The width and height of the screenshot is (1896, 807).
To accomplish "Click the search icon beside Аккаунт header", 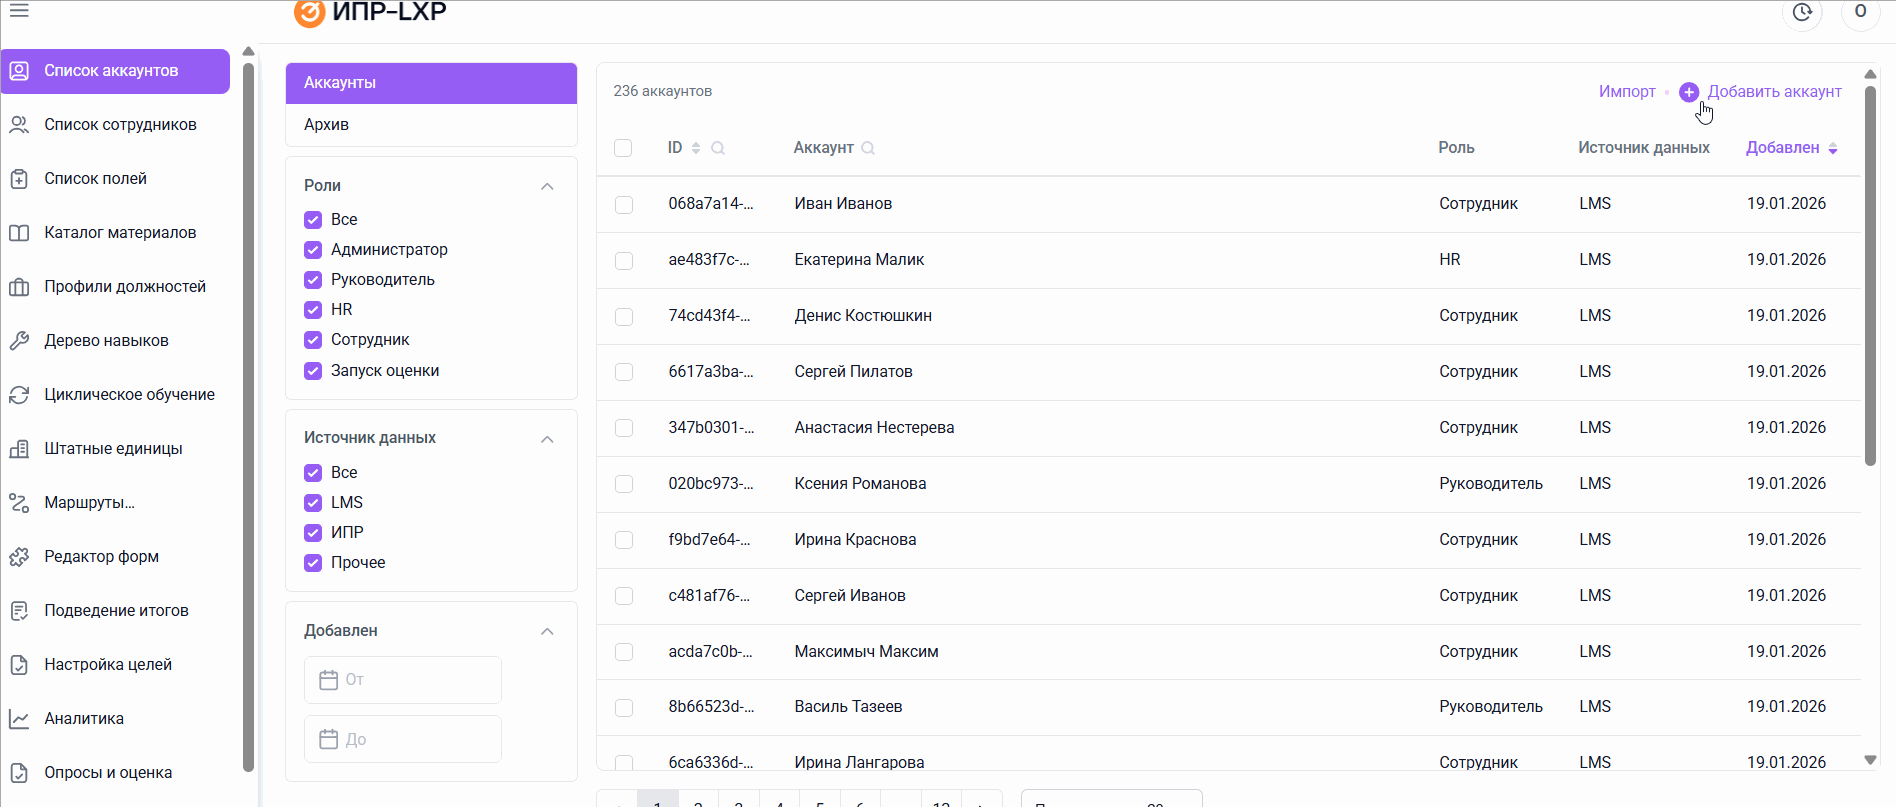I will (x=868, y=148).
